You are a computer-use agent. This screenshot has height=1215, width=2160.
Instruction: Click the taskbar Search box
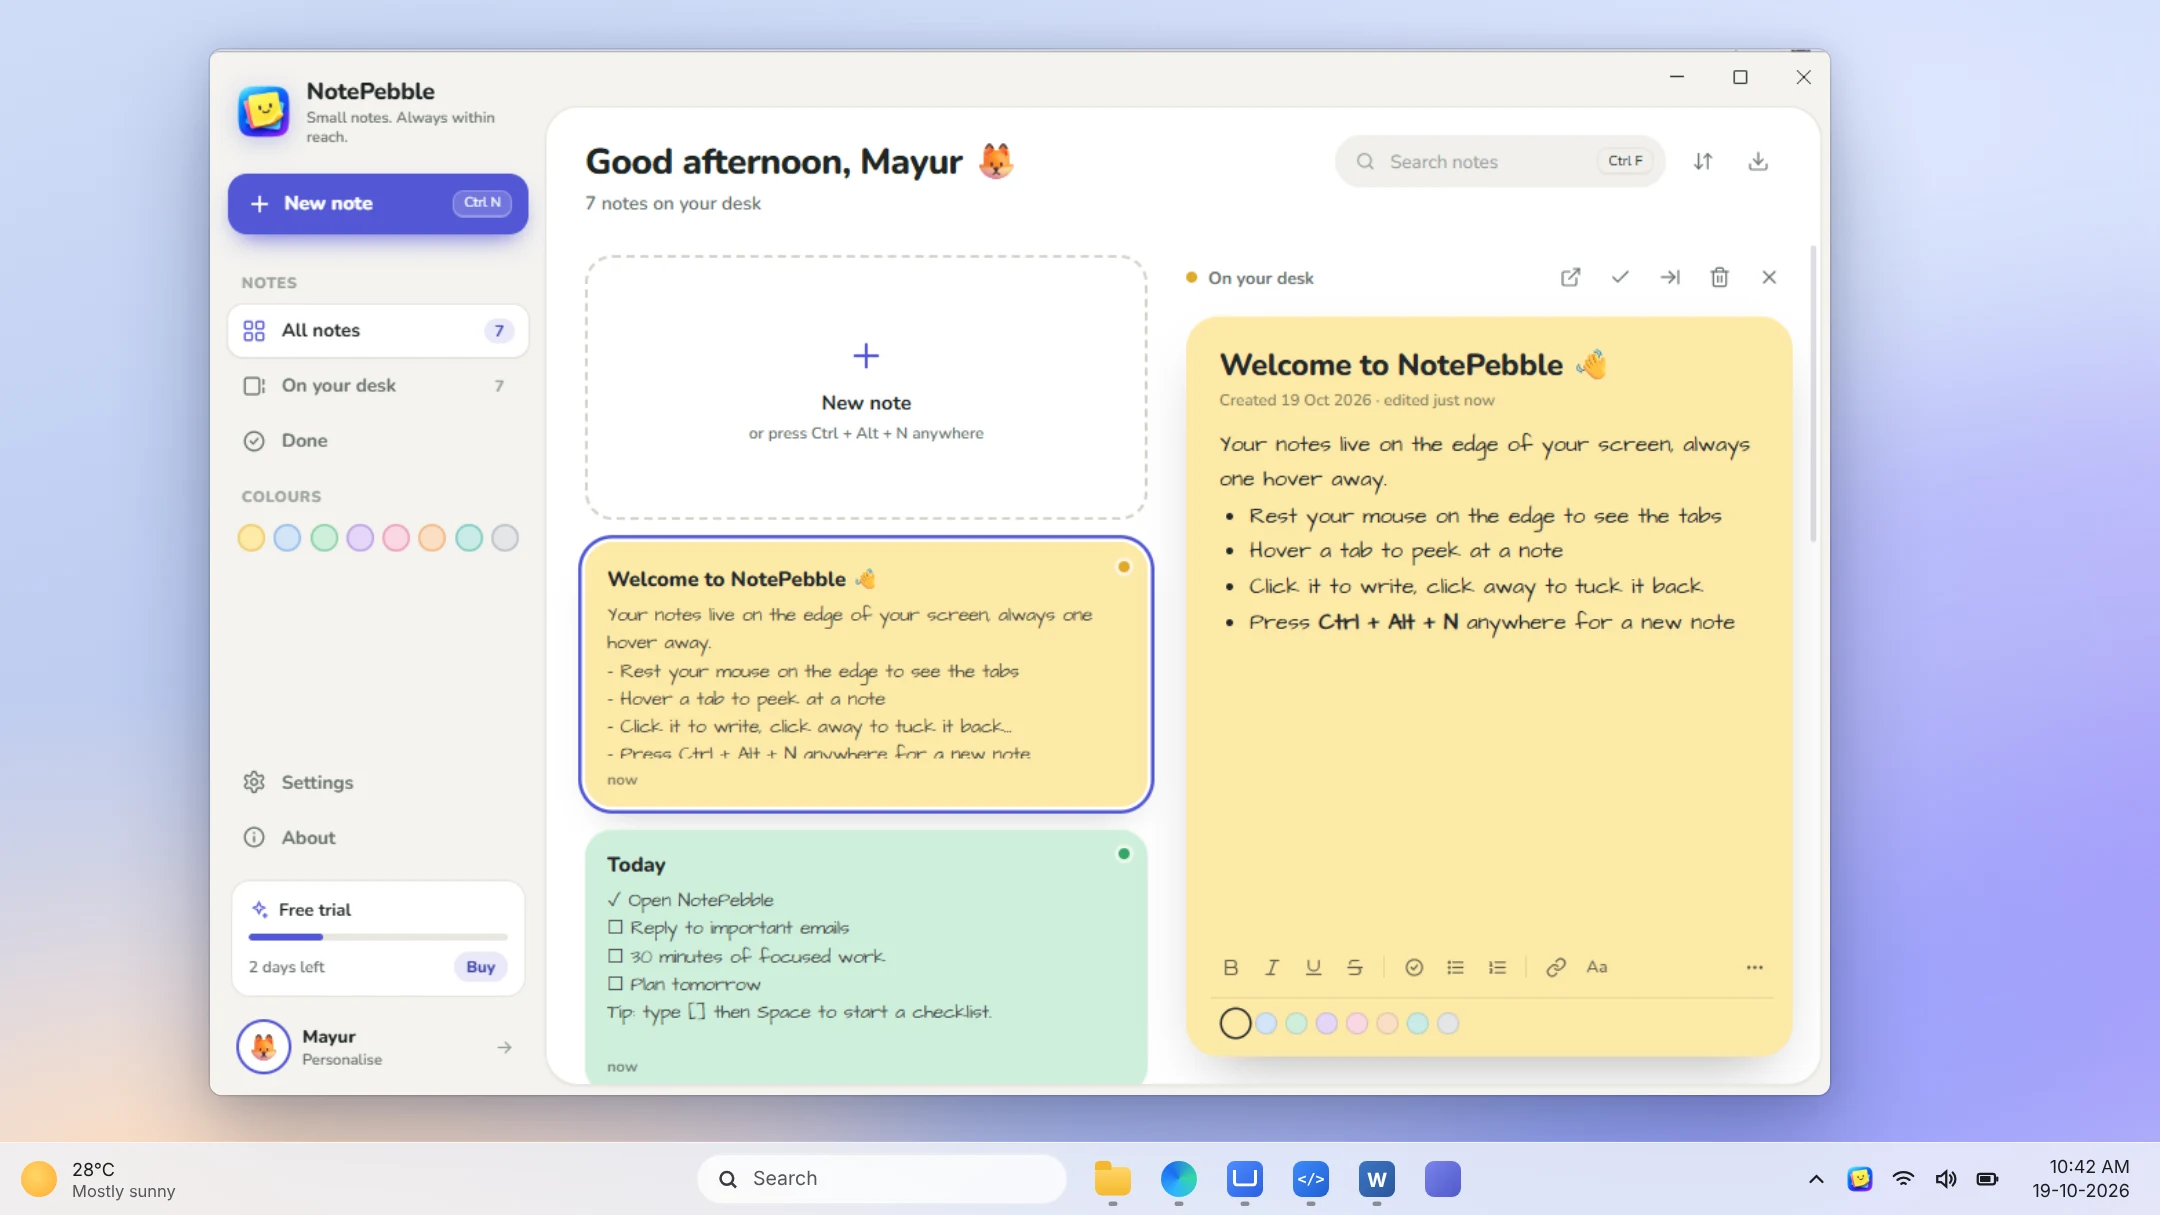(x=882, y=1179)
